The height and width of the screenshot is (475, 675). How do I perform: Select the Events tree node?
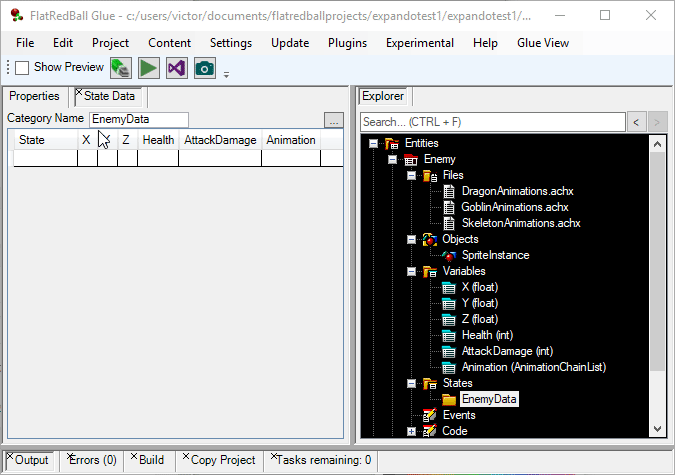click(459, 415)
